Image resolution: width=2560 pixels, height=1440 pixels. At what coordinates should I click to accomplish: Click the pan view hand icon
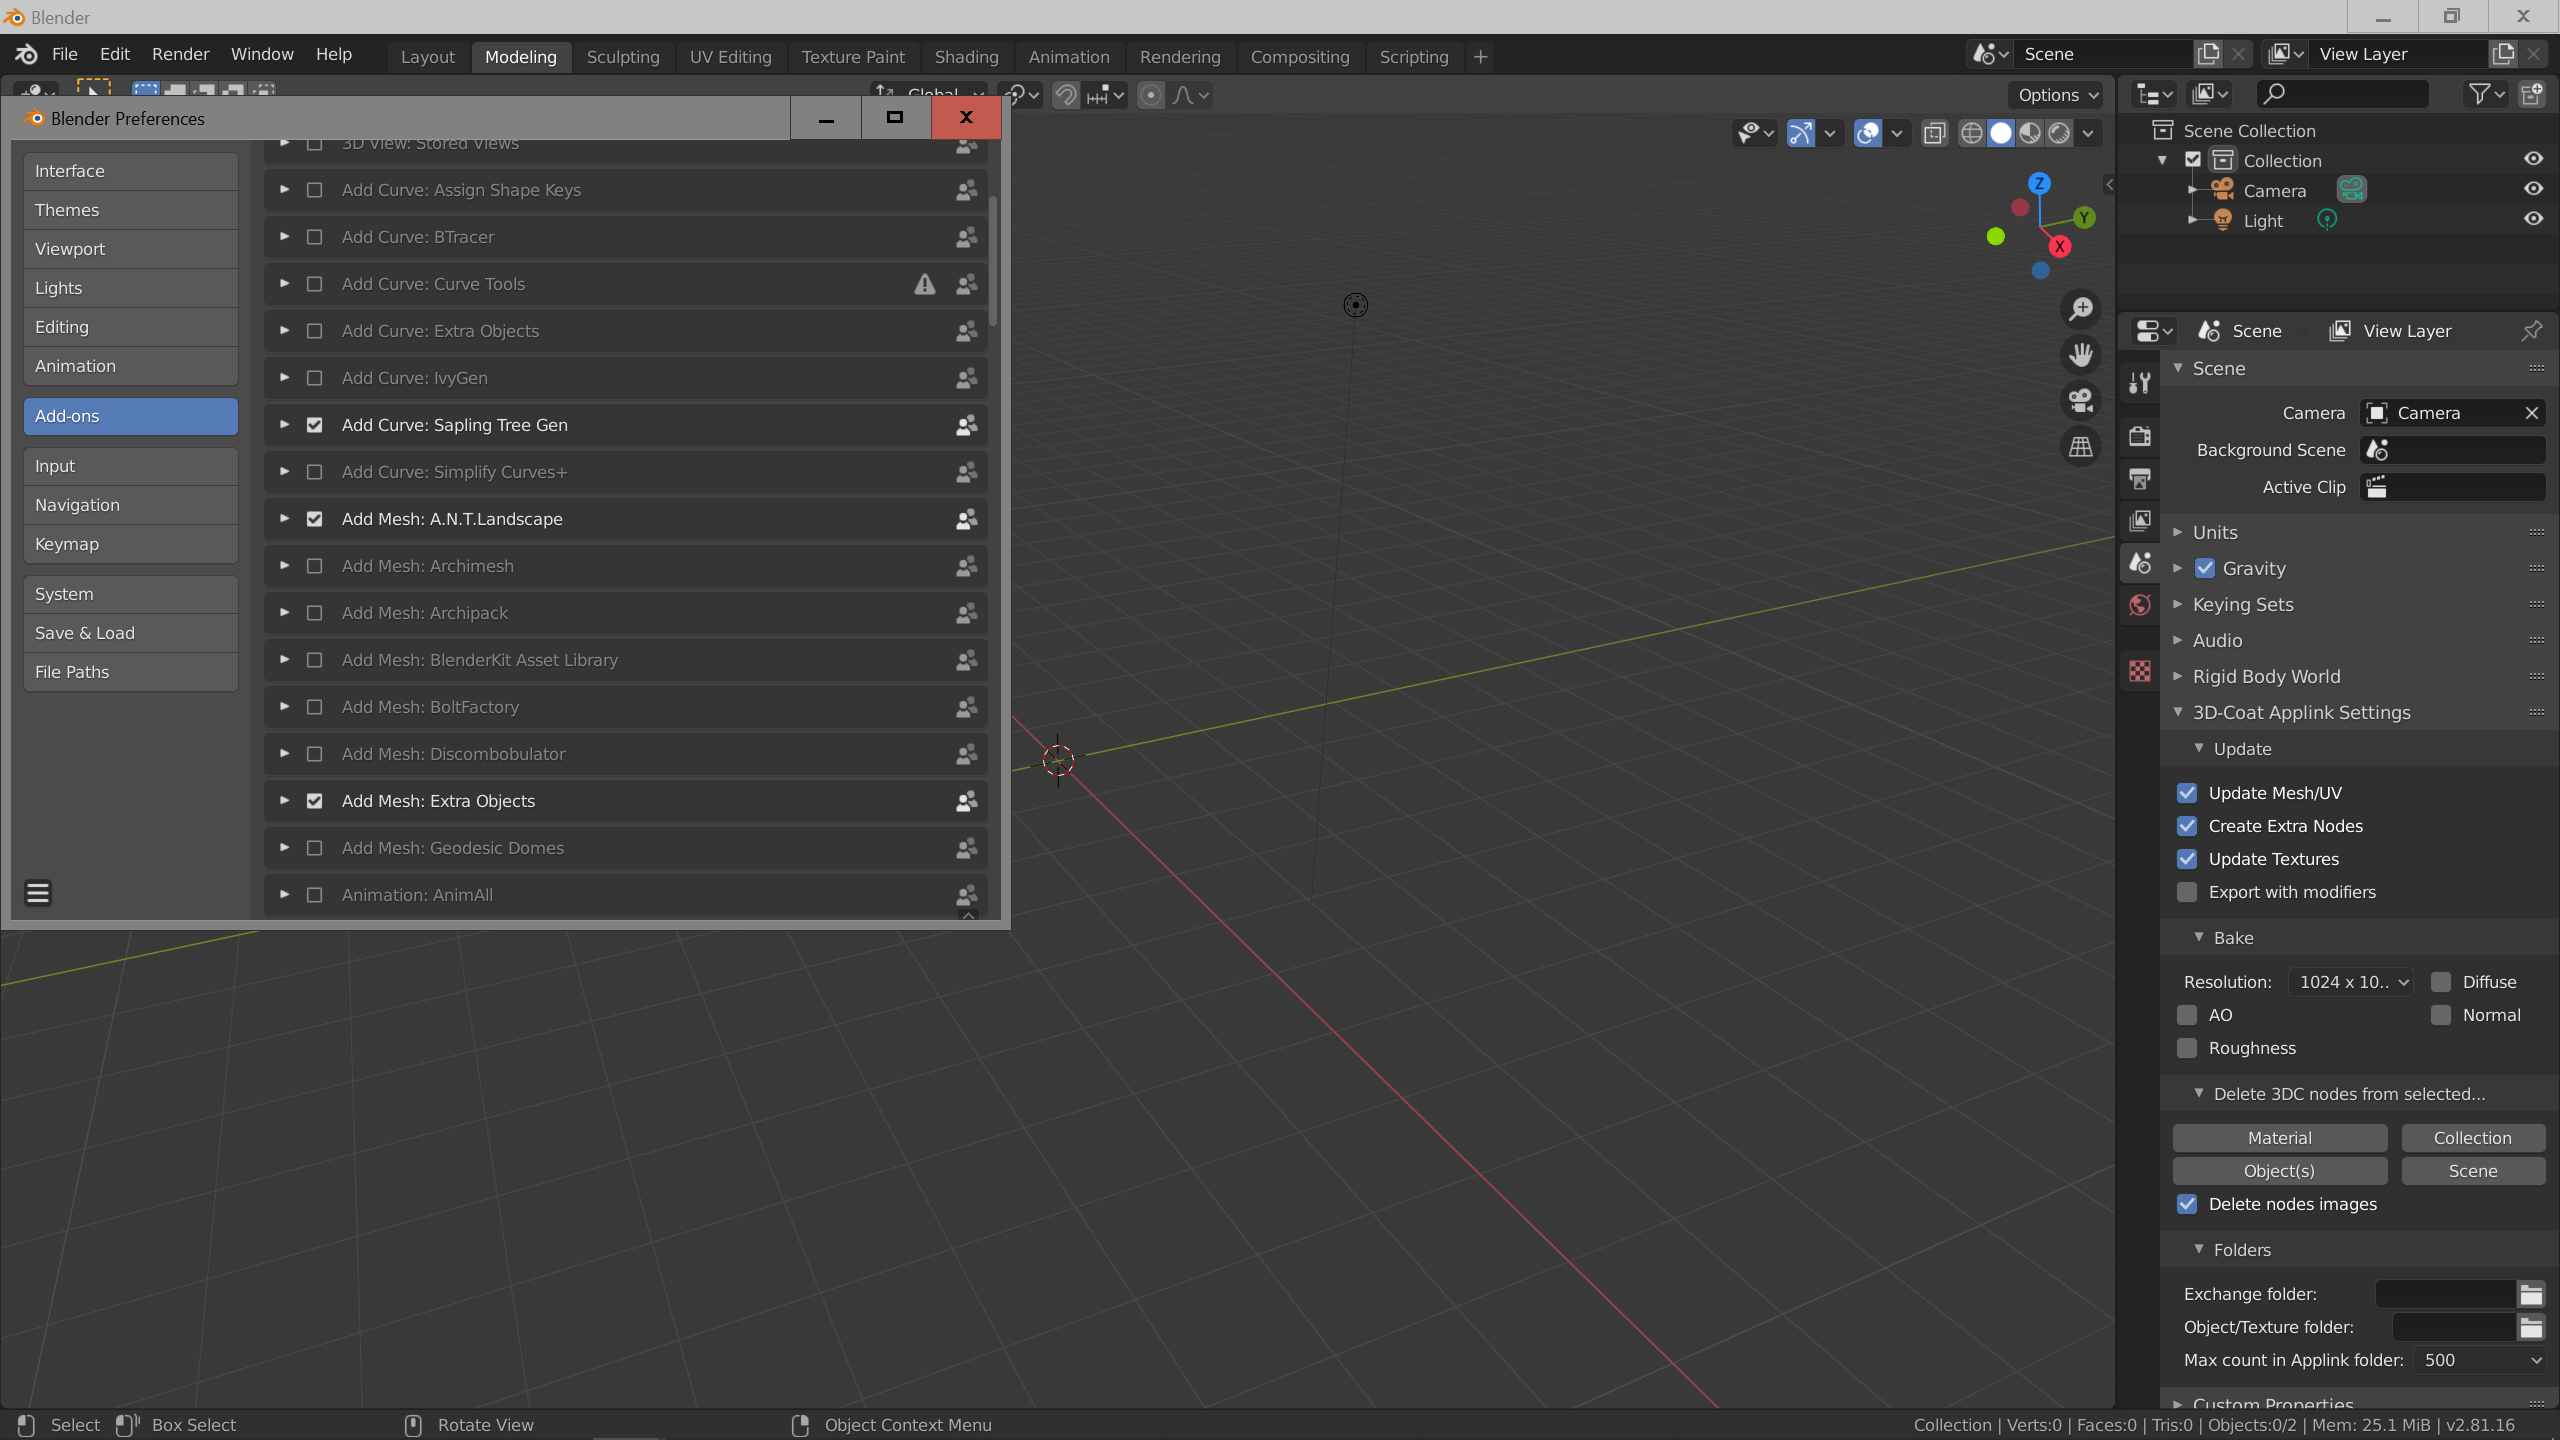pyautogui.click(x=2081, y=355)
